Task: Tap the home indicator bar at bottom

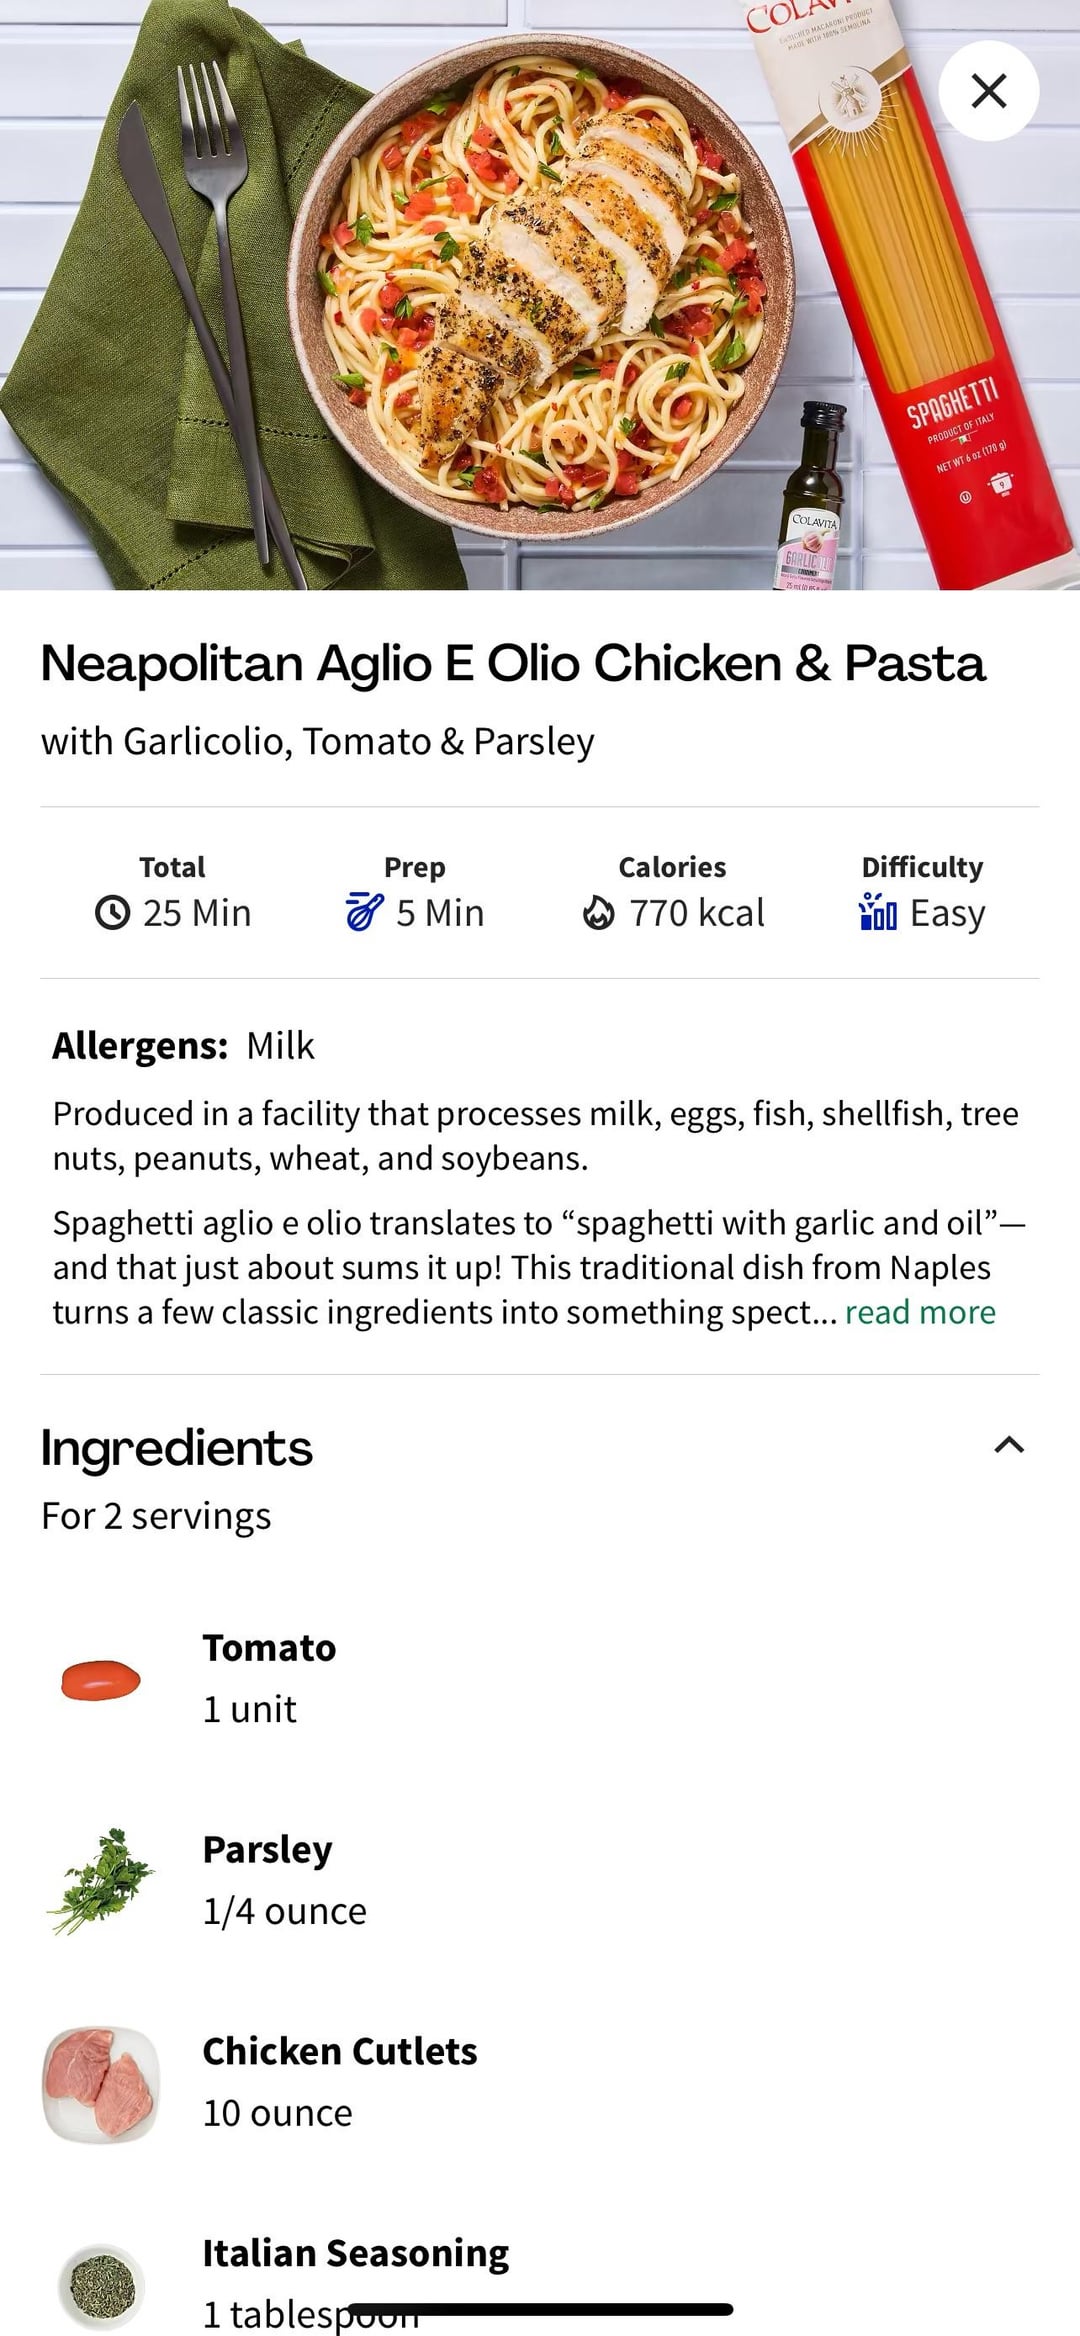Action: (x=540, y=2310)
